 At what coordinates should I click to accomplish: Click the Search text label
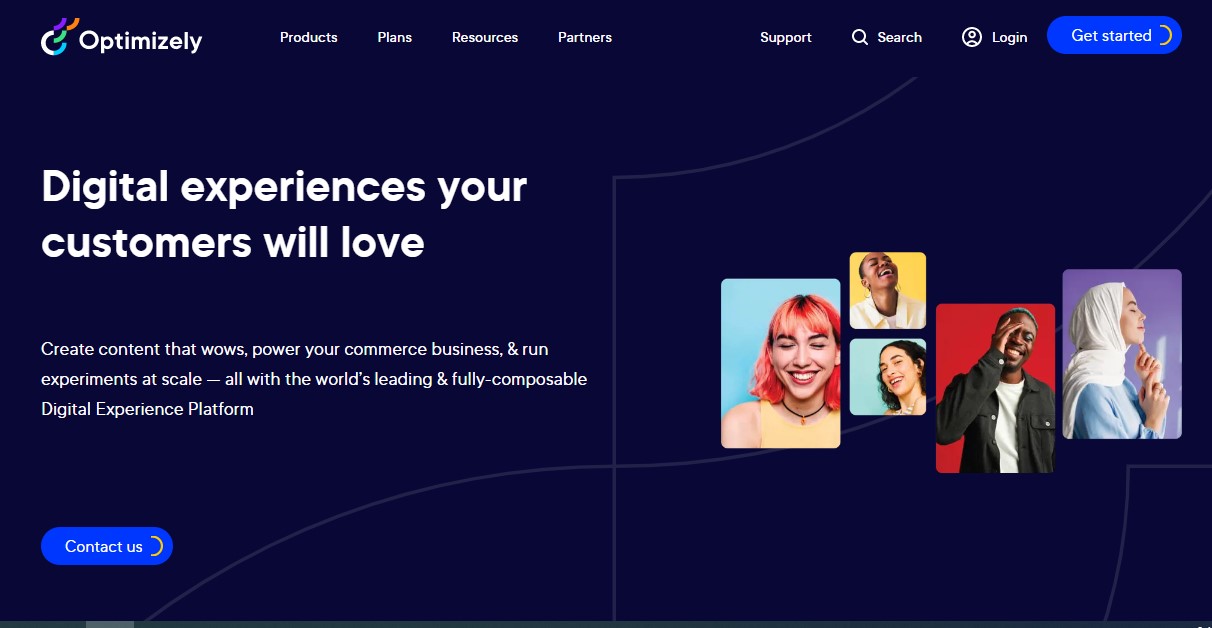click(900, 37)
